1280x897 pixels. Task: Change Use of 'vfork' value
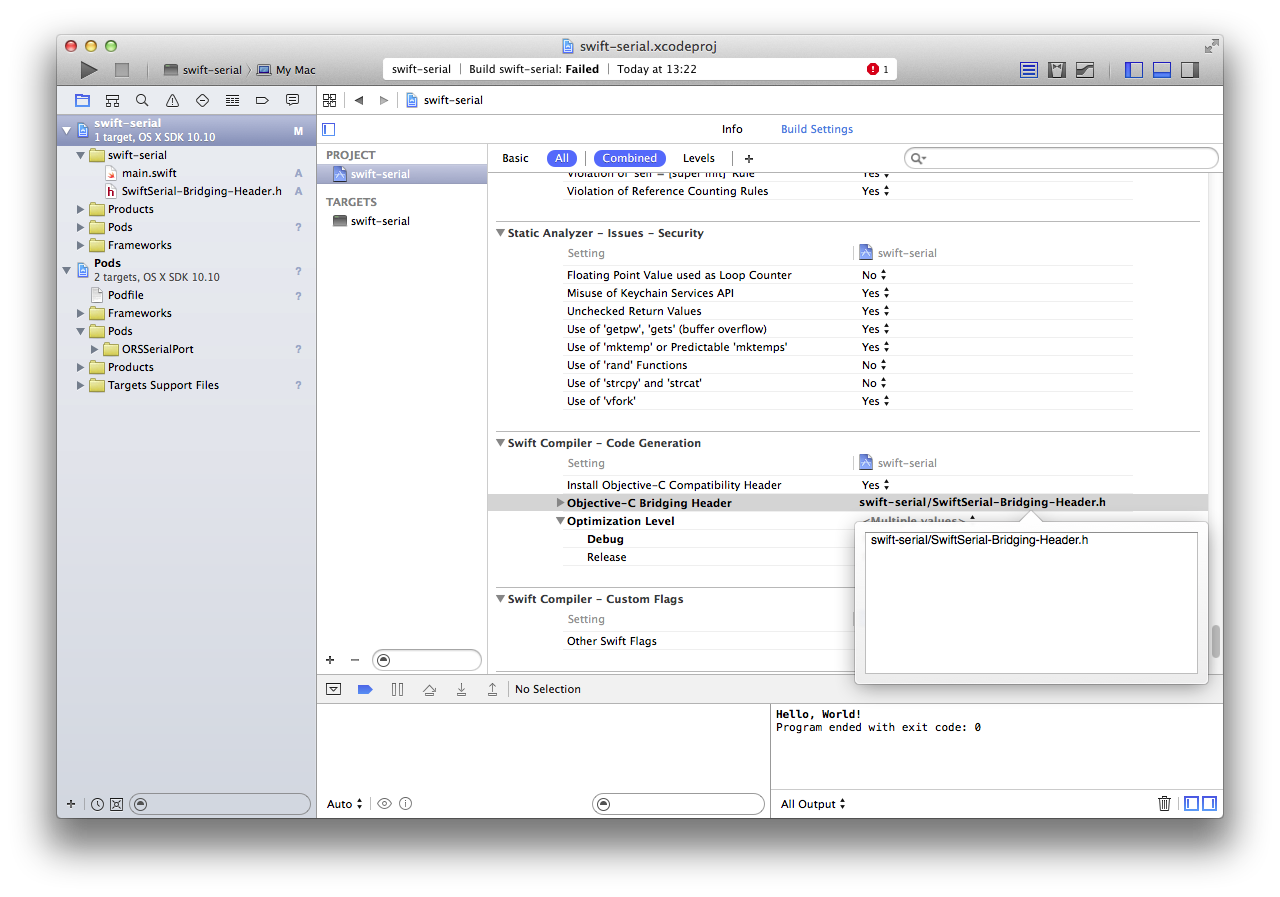875,401
